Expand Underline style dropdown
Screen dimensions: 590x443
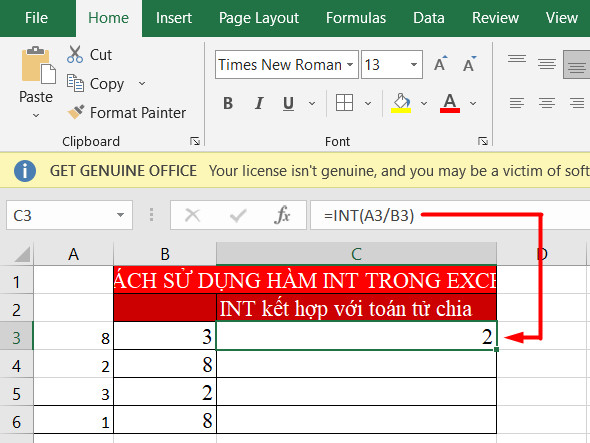[x=312, y=103]
